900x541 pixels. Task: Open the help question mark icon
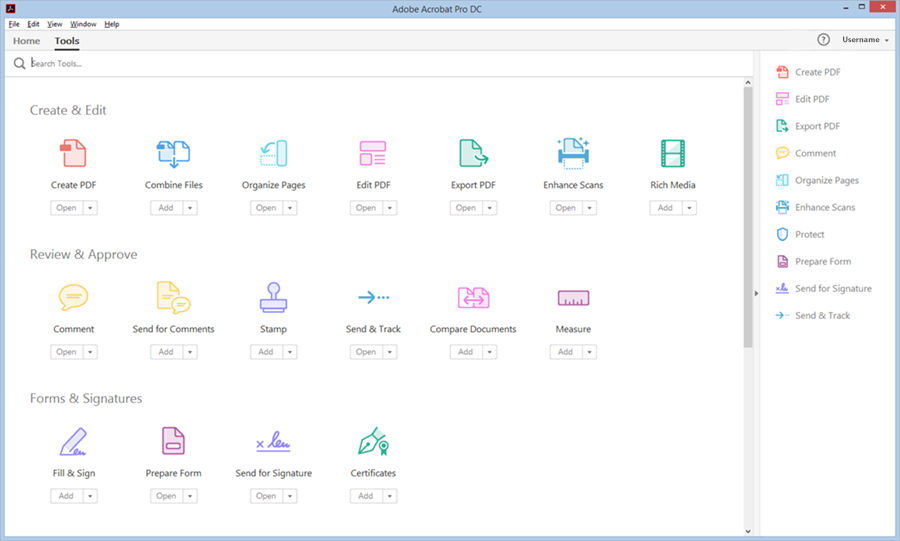click(823, 40)
